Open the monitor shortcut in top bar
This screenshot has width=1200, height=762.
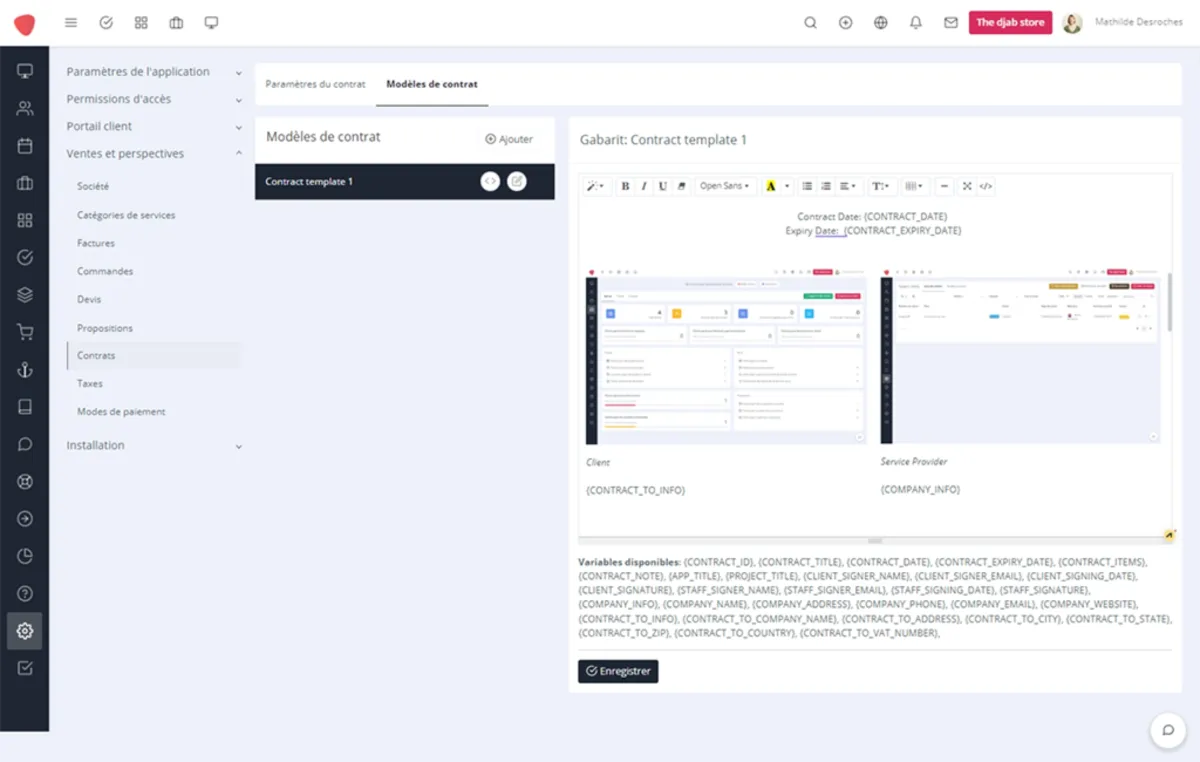tap(211, 23)
